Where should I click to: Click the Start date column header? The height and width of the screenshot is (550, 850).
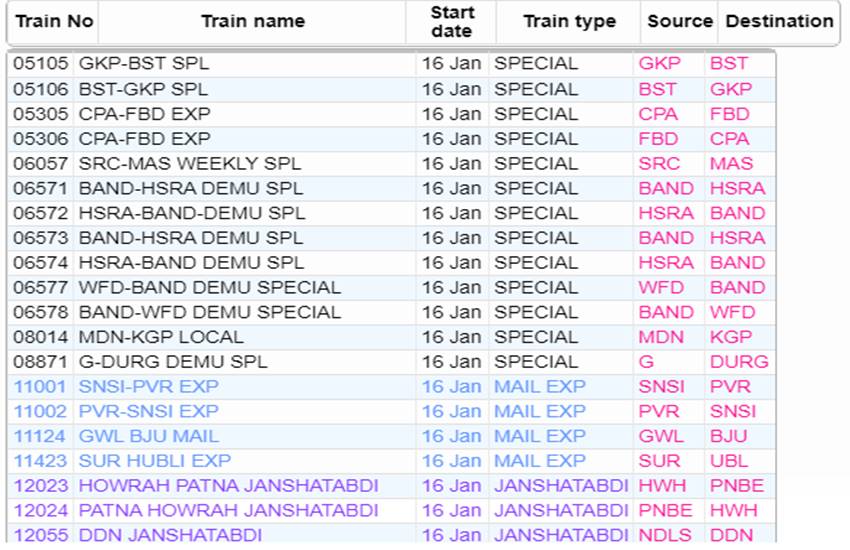pos(451,21)
